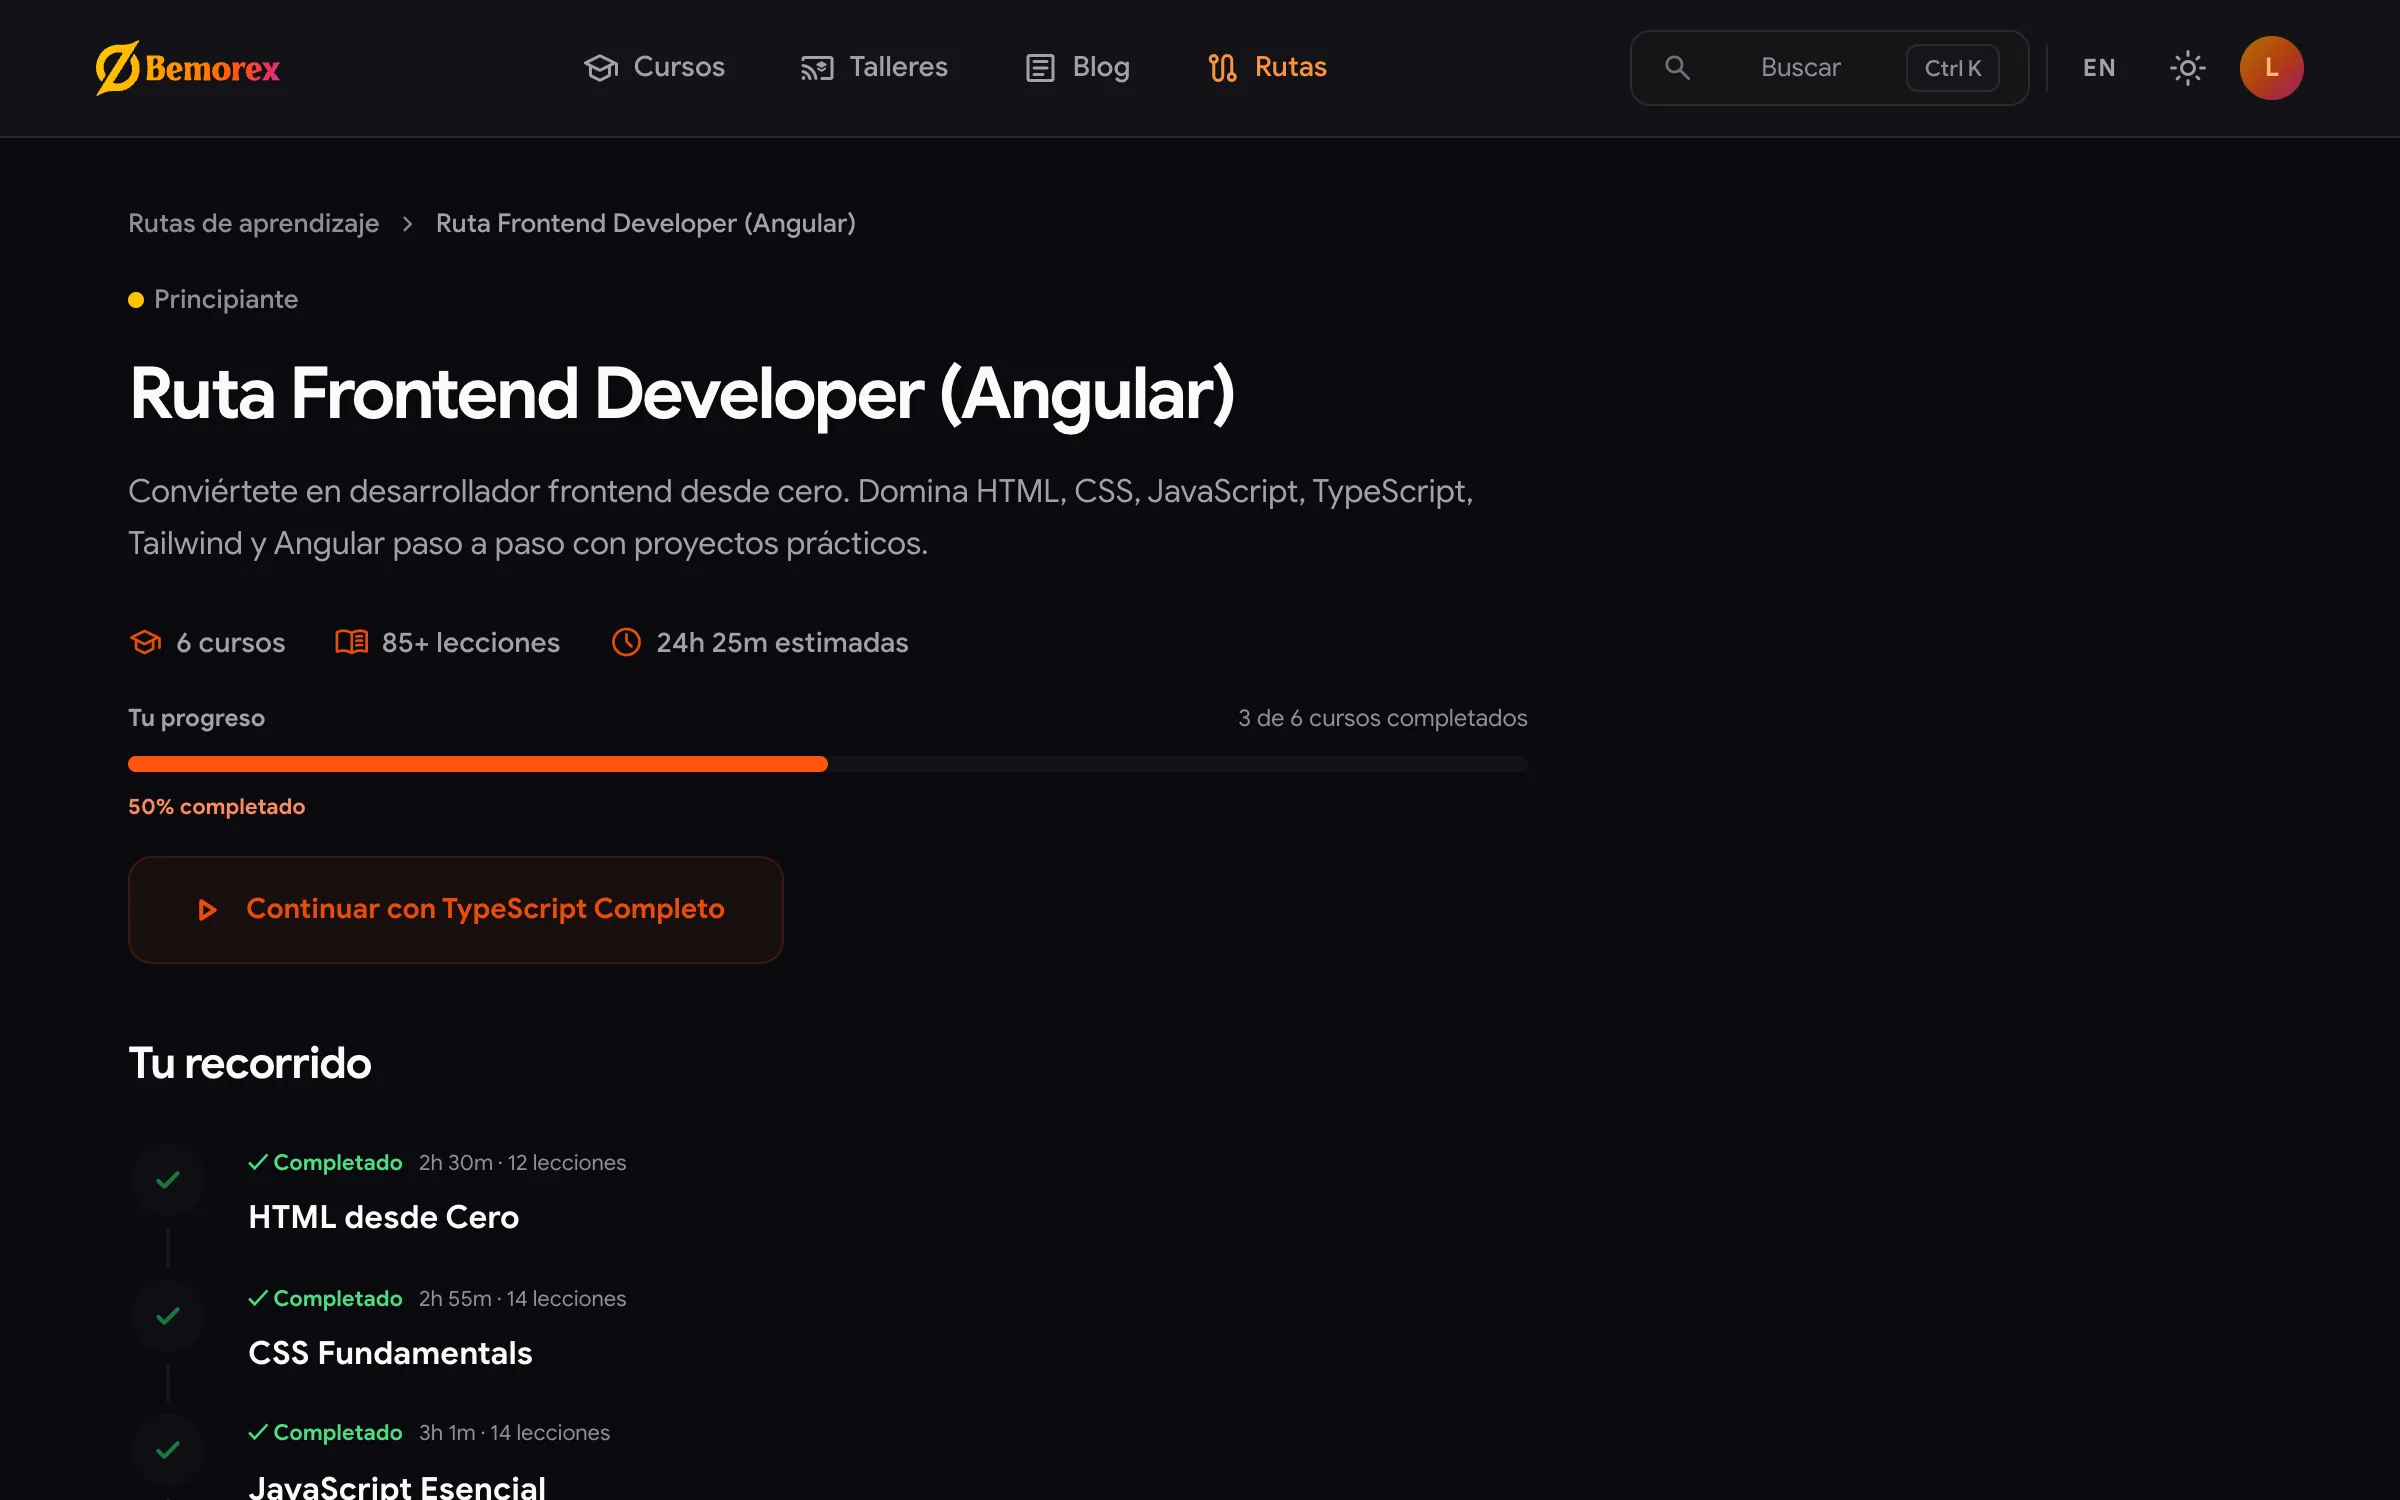Image resolution: width=2400 pixels, height=1500 pixels.
Task: Click the Ctrl K shortcut badge
Action: pos(1952,68)
